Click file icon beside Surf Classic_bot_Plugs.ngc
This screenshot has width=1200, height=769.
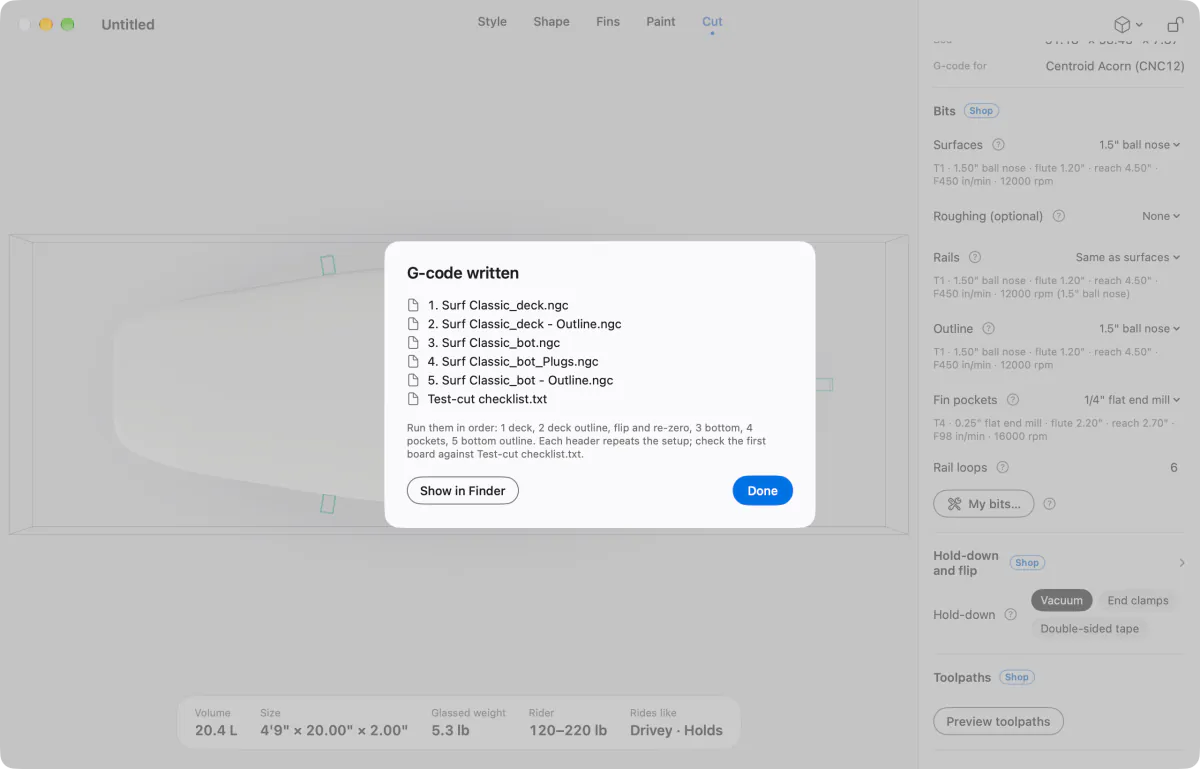tap(413, 362)
